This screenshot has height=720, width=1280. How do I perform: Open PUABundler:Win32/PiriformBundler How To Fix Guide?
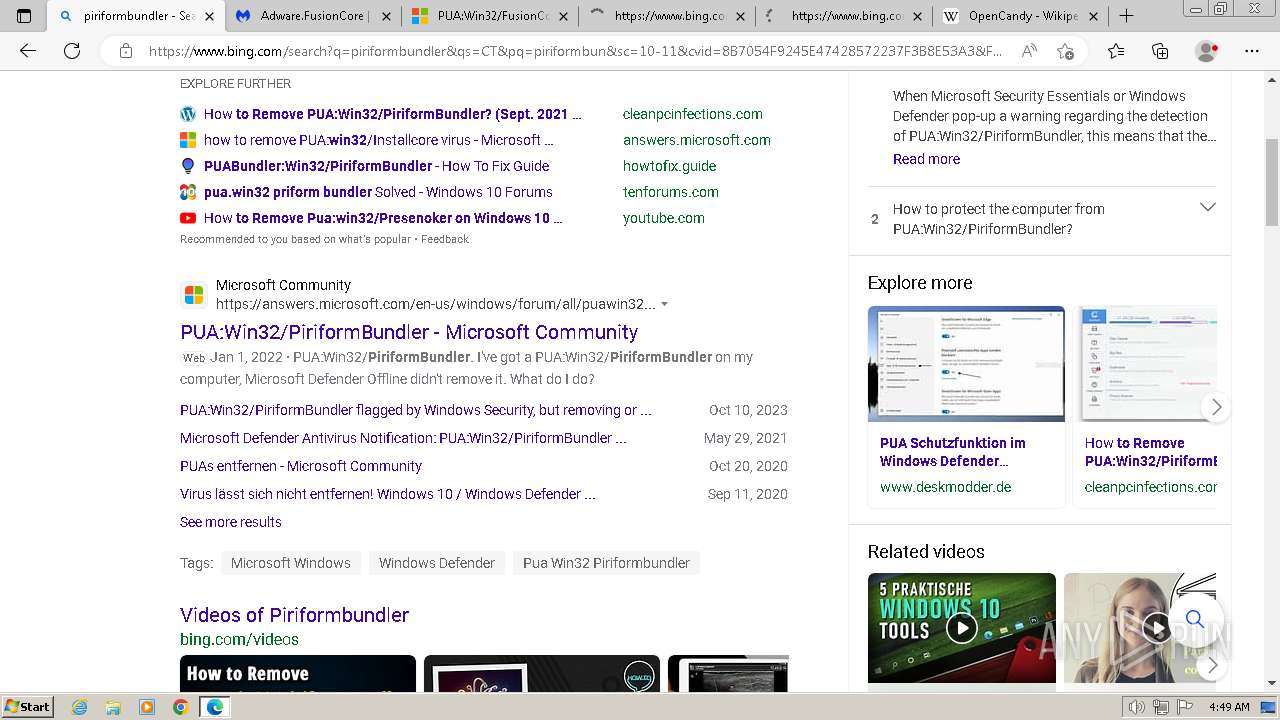tap(376, 166)
